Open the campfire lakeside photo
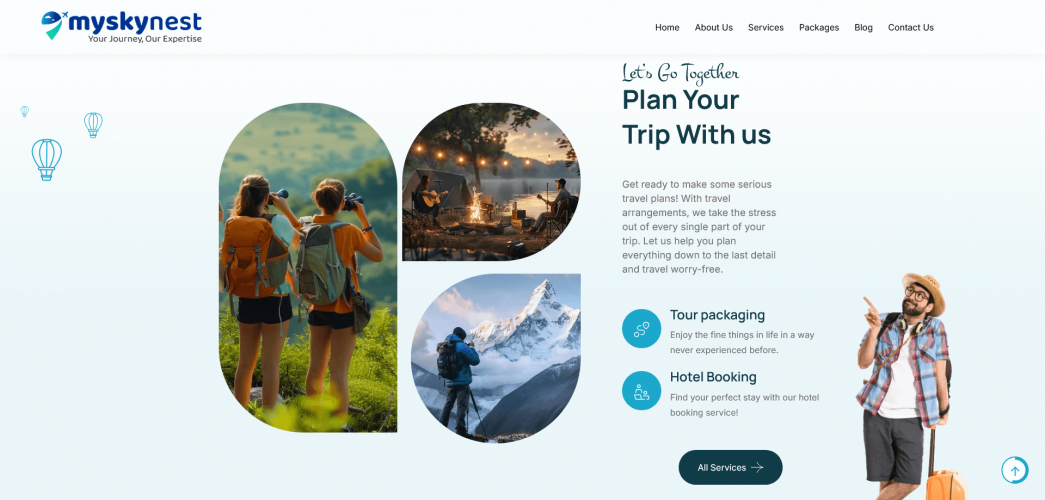The height and width of the screenshot is (500, 1045). coord(491,181)
